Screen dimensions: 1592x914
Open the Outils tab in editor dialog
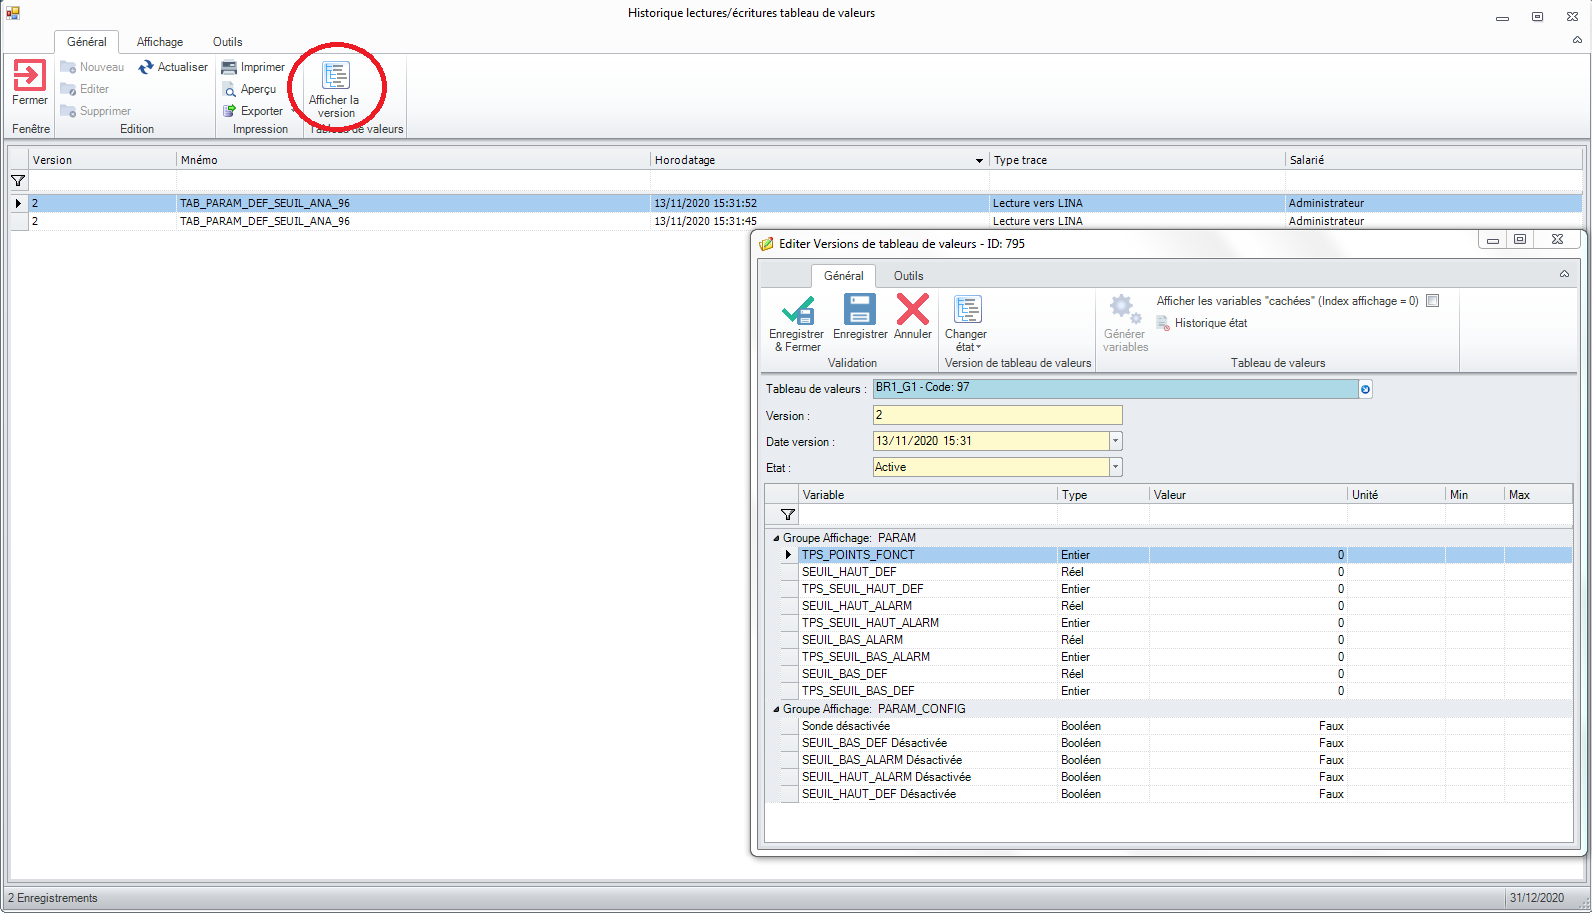(x=908, y=276)
